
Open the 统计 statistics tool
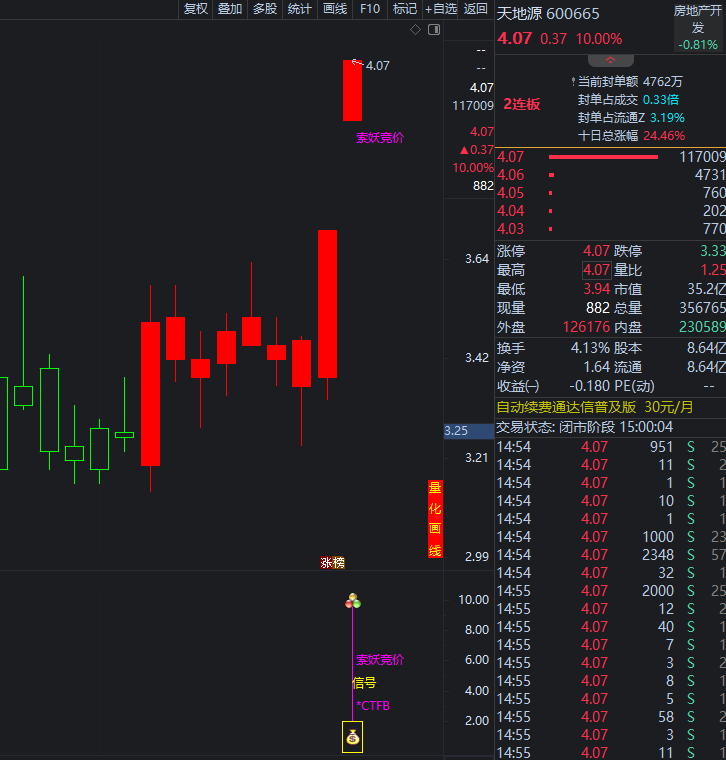[300, 9]
